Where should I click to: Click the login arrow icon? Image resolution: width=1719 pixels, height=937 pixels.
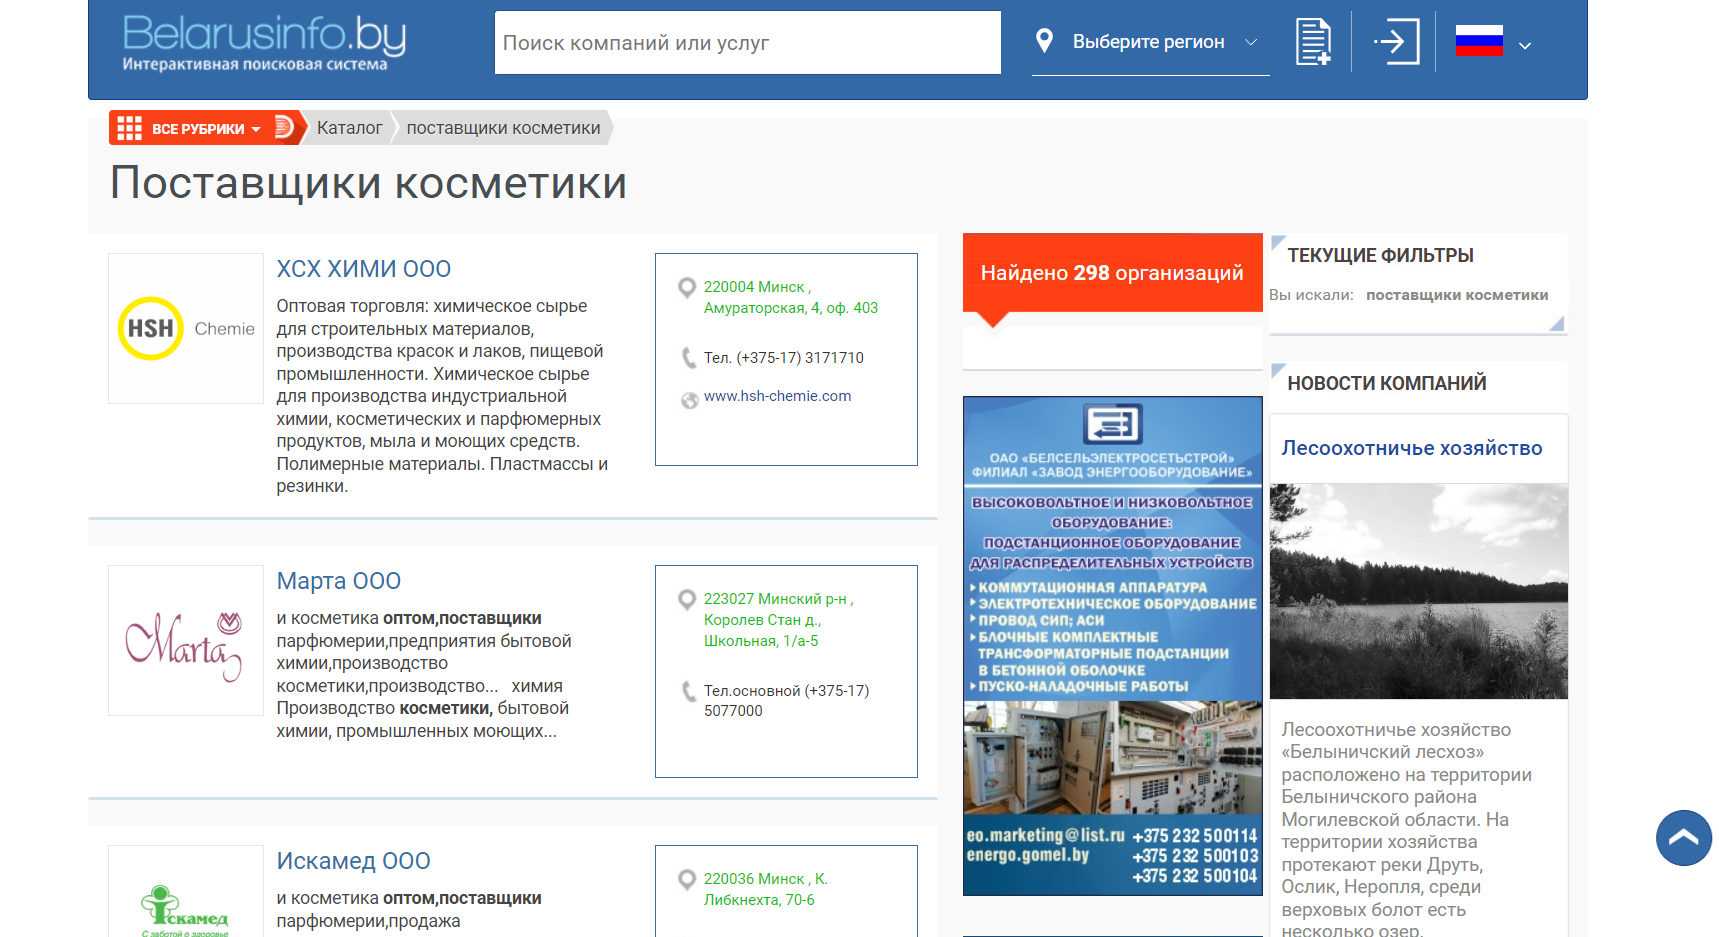pos(1396,42)
